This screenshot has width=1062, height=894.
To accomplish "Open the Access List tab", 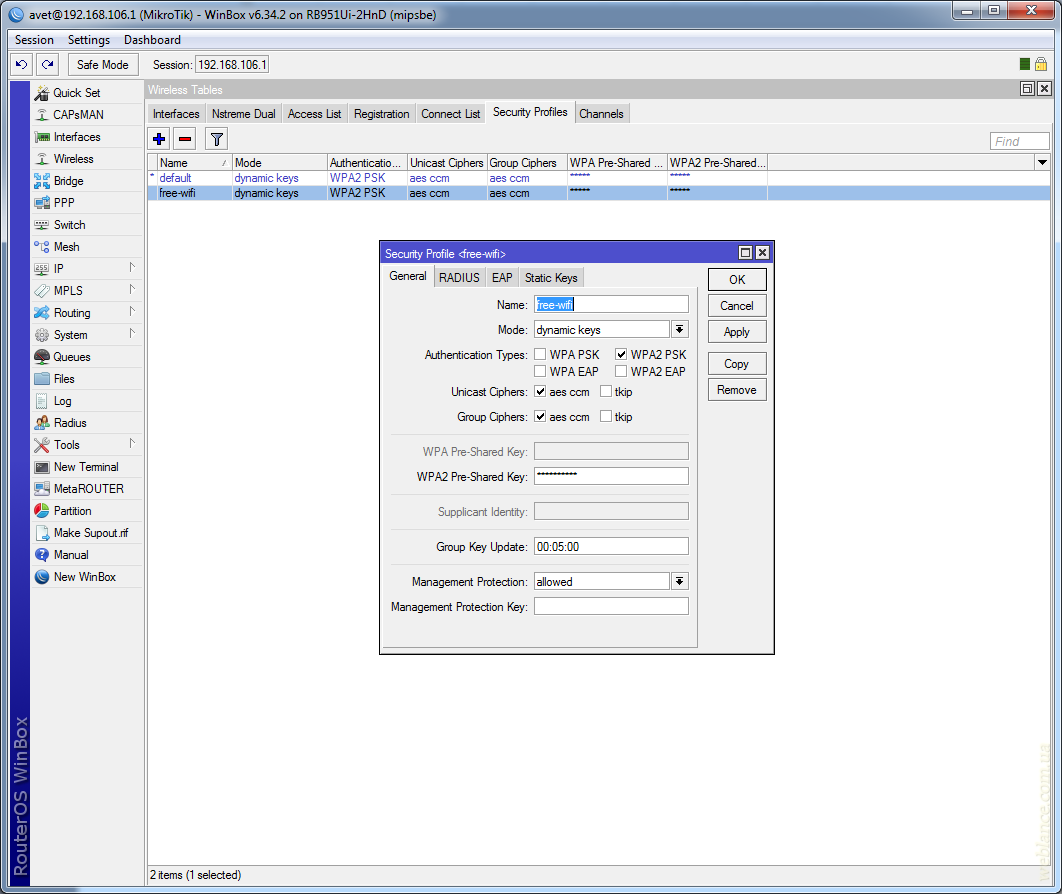I will 314,114.
